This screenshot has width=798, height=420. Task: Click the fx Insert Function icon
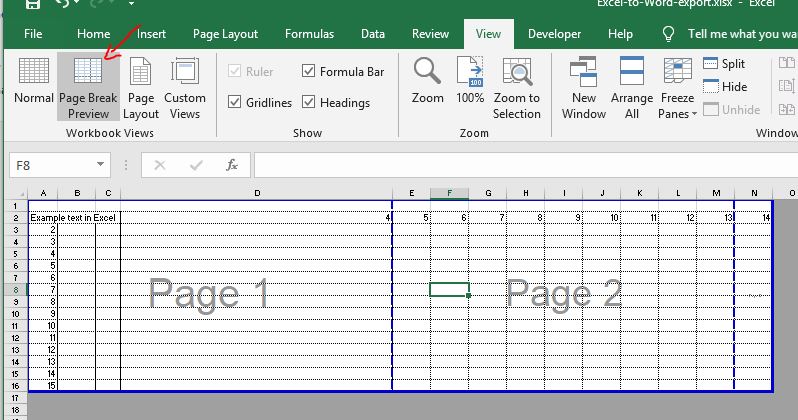(x=232, y=165)
